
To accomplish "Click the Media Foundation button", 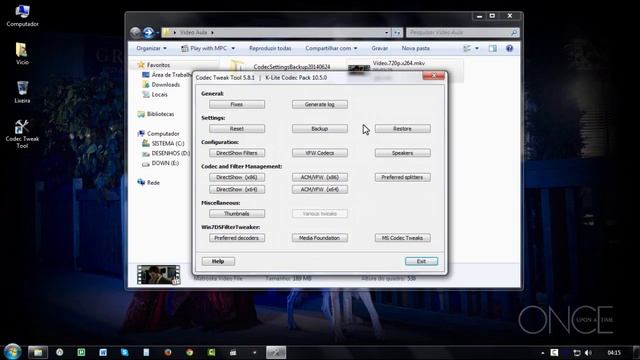I will pos(320,238).
